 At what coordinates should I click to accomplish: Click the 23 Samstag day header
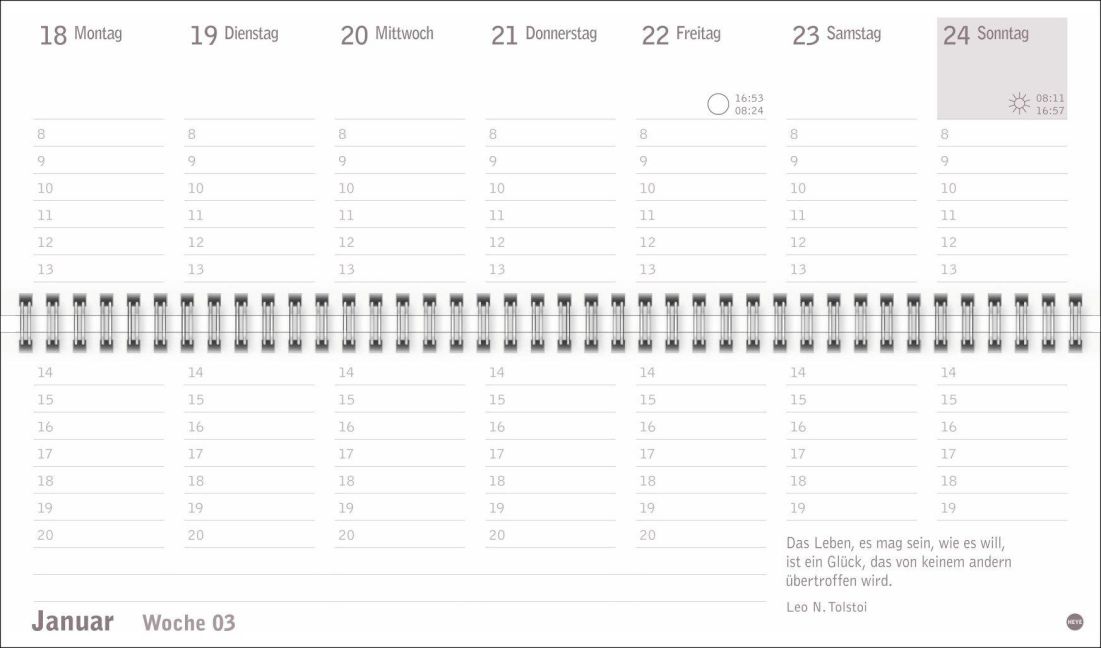[836, 35]
